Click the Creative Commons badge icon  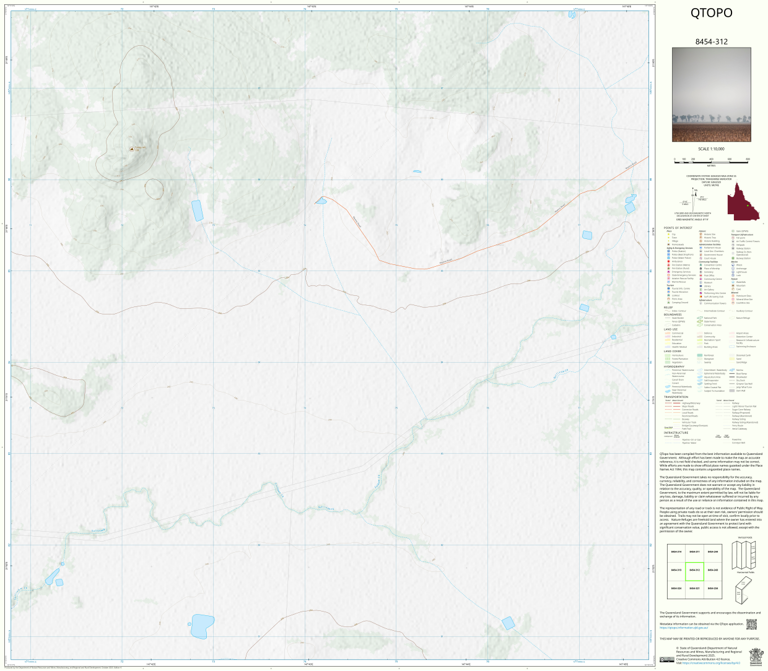pyautogui.click(x=667, y=660)
